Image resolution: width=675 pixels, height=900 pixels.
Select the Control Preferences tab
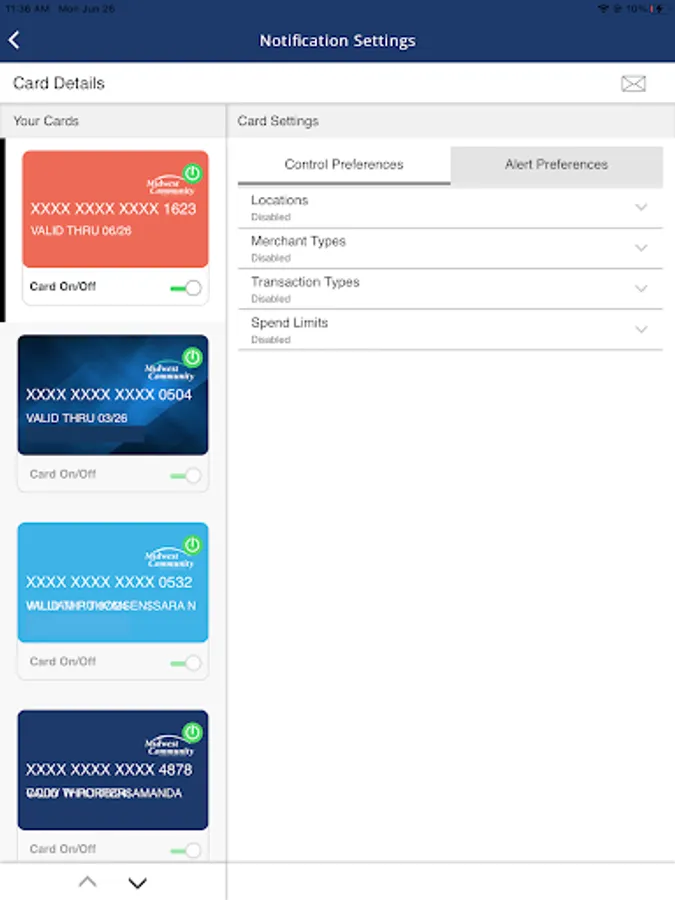pyautogui.click(x=344, y=165)
